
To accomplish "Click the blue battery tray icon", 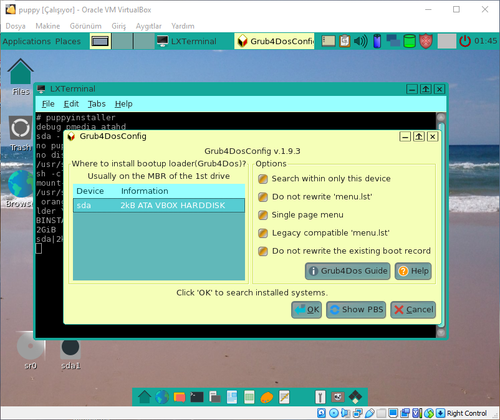I will tap(377, 41).
